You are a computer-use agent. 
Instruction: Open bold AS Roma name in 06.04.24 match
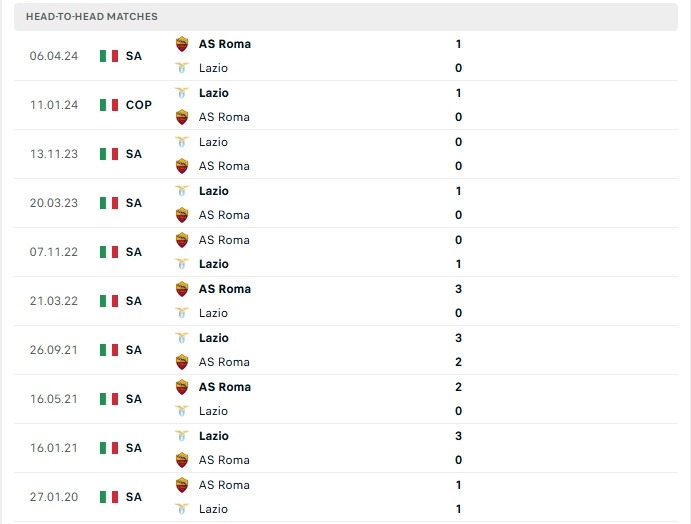tap(224, 44)
